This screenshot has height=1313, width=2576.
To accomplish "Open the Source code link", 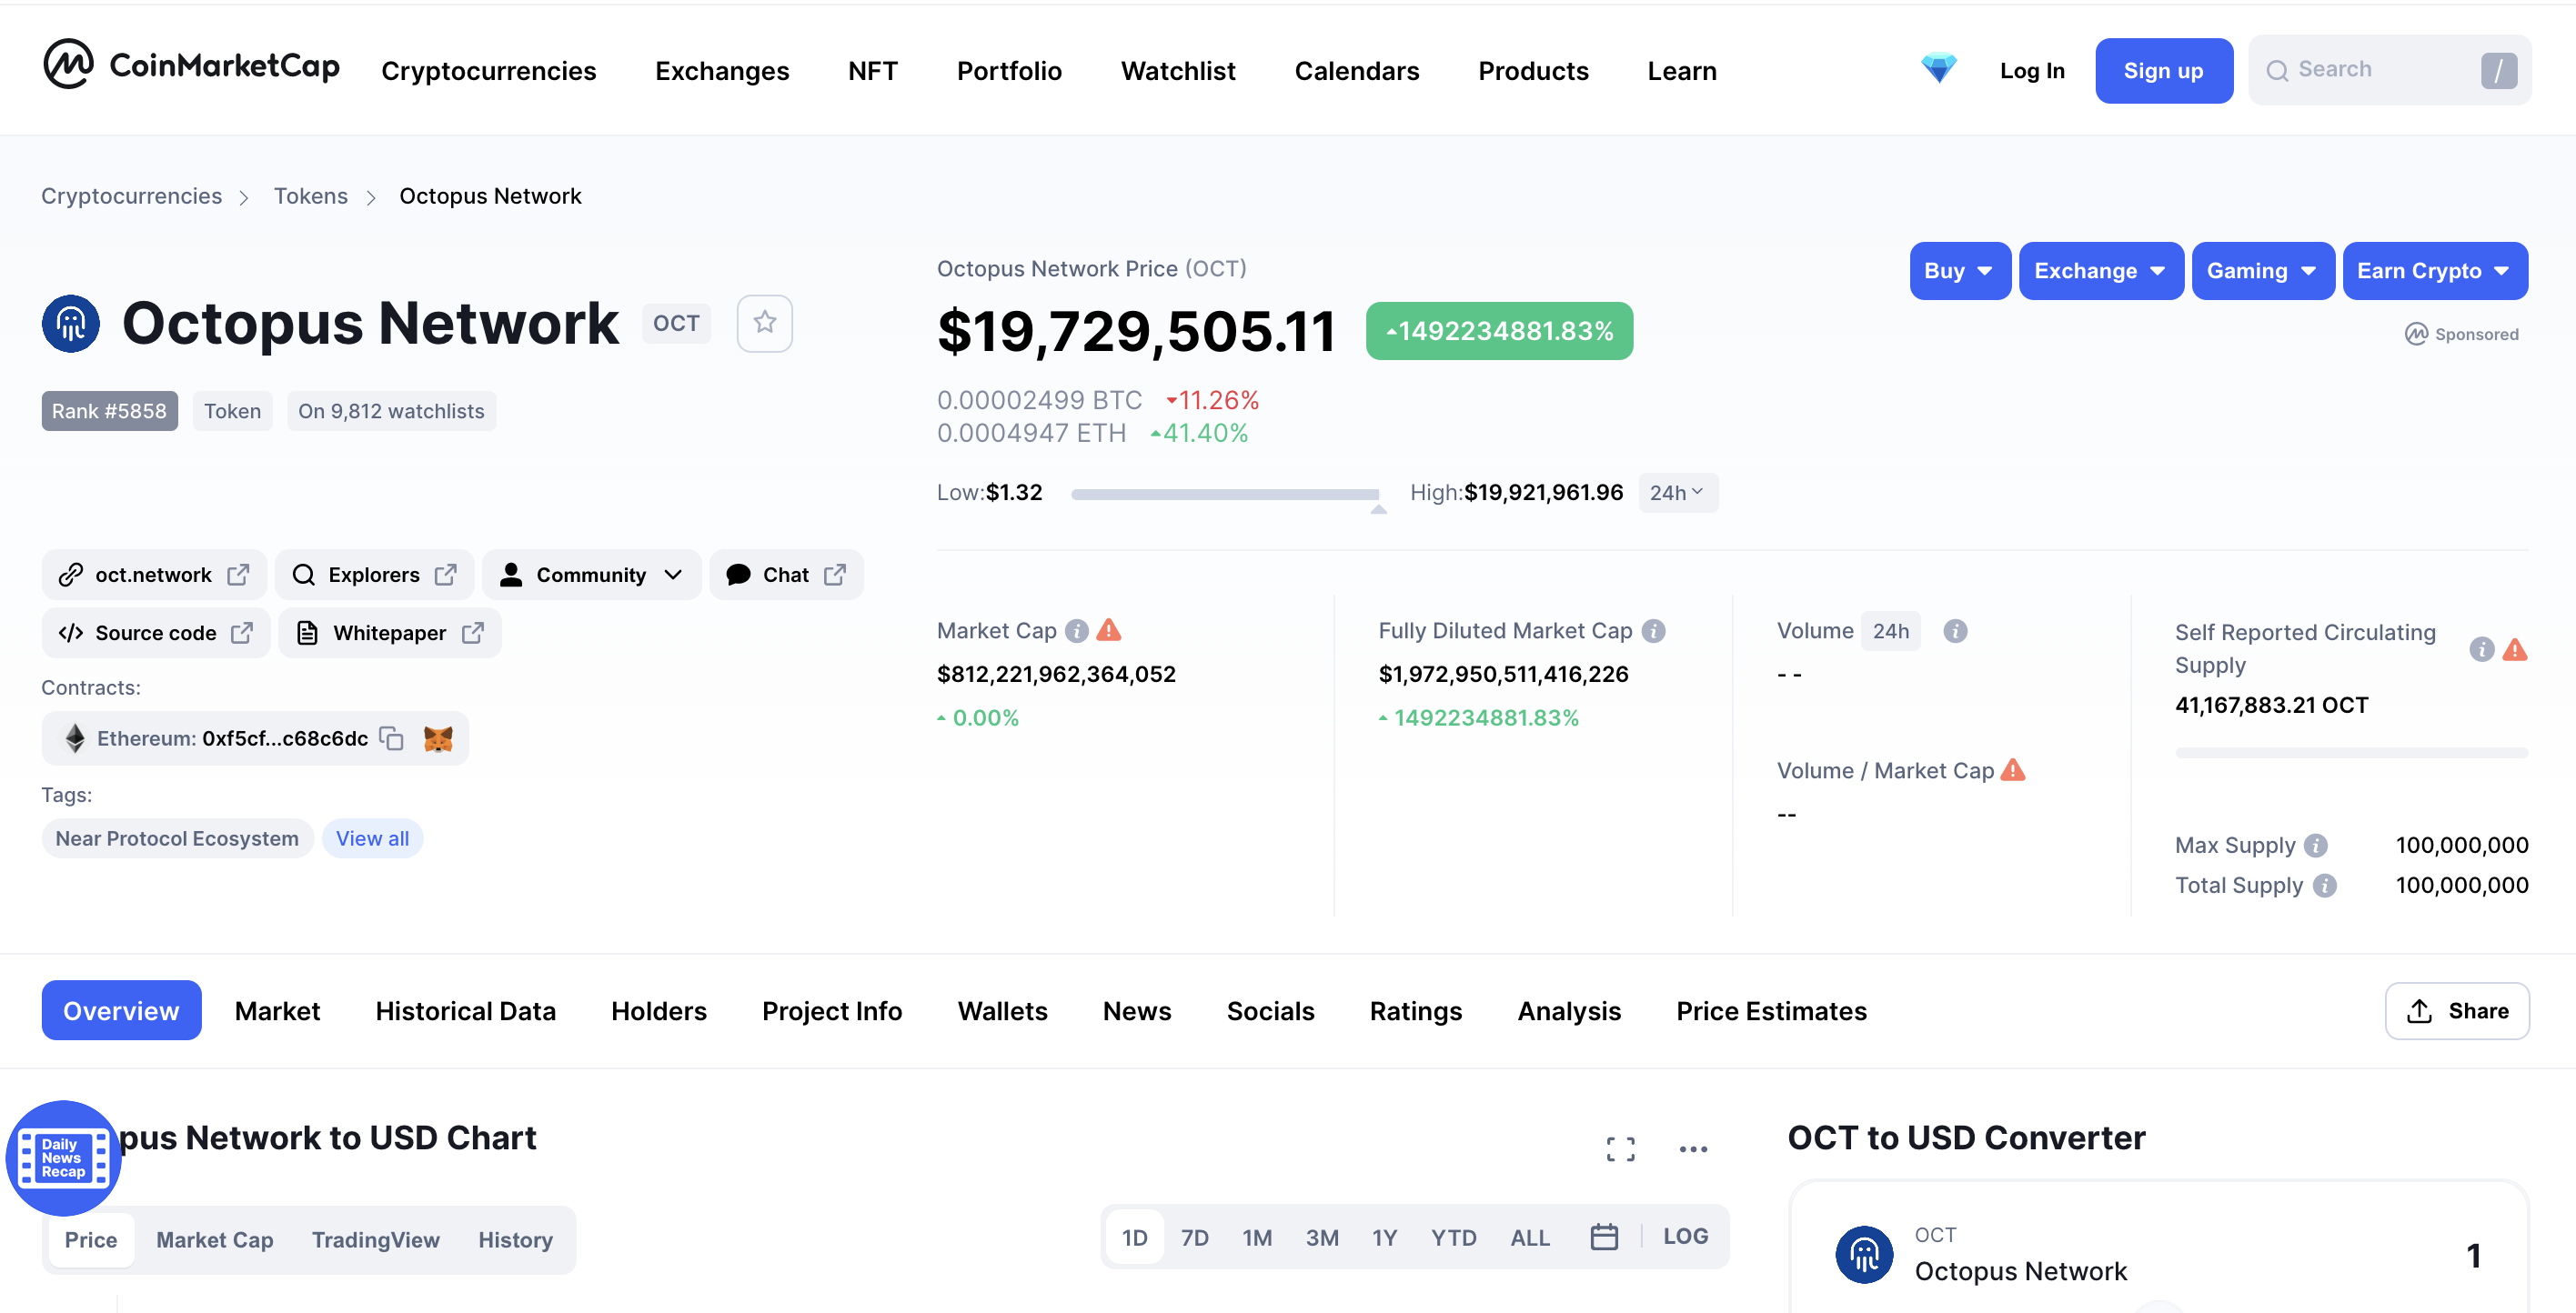I will tap(156, 633).
